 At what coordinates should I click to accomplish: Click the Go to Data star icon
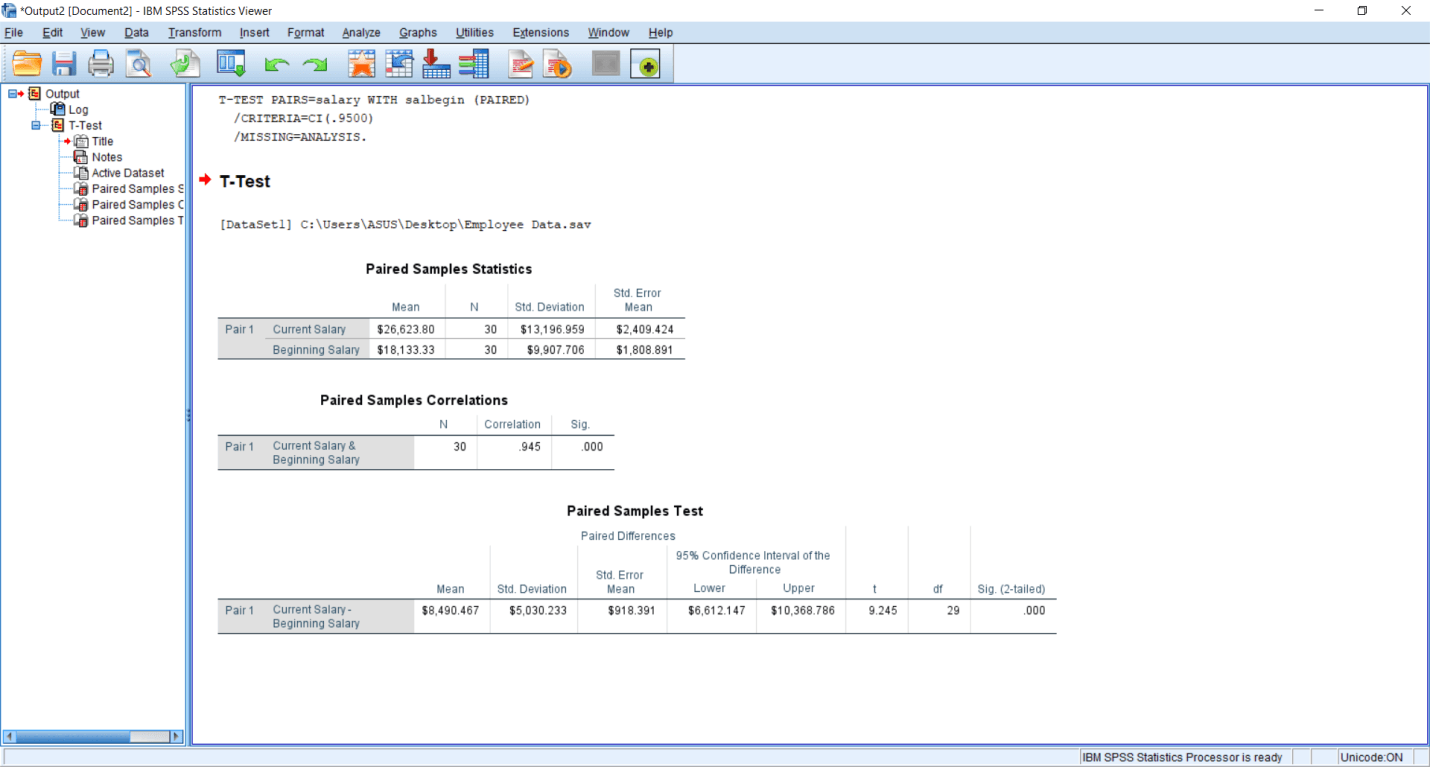pyautogui.click(x=361, y=65)
